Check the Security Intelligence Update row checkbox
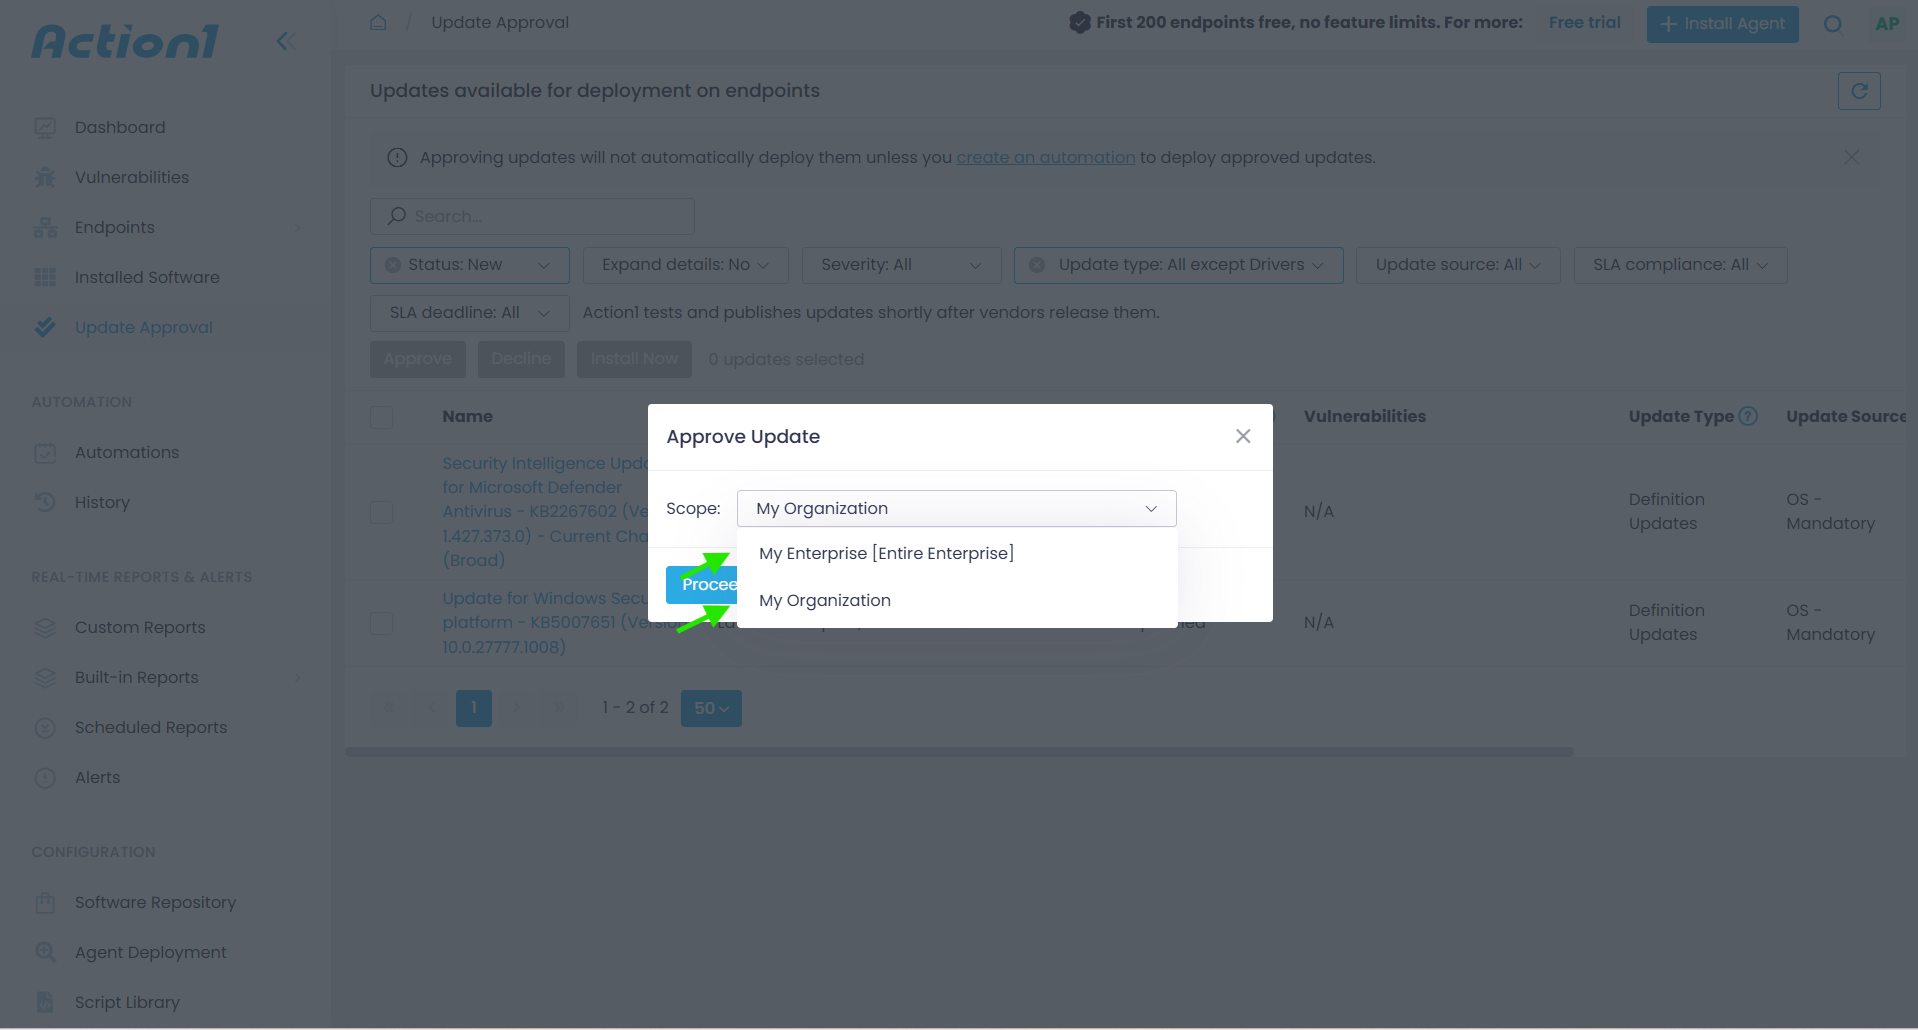Viewport: 1918px width, 1030px height. (x=382, y=512)
